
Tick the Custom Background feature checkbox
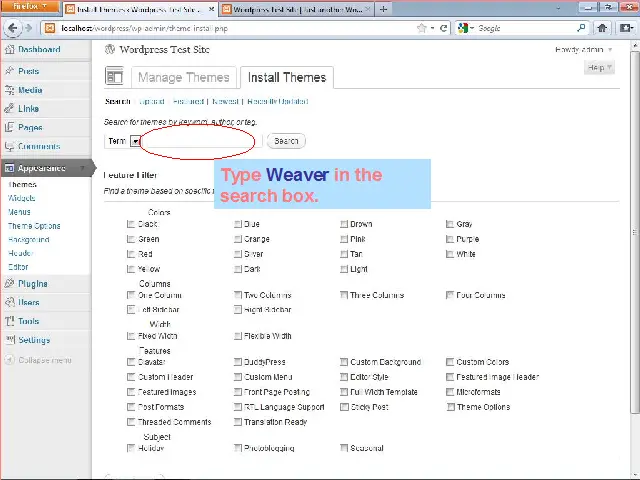click(x=344, y=362)
